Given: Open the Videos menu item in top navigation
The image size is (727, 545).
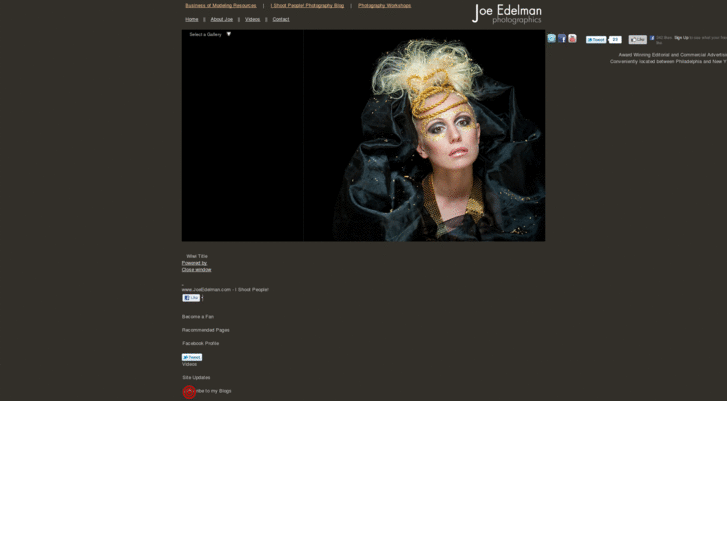Looking at the screenshot, I should click(x=252, y=19).
